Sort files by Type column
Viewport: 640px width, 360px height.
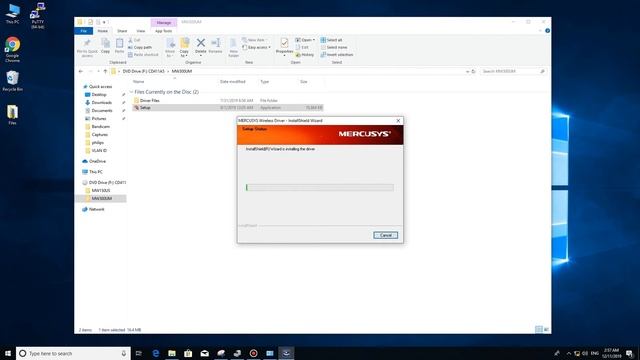click(264, 82)
